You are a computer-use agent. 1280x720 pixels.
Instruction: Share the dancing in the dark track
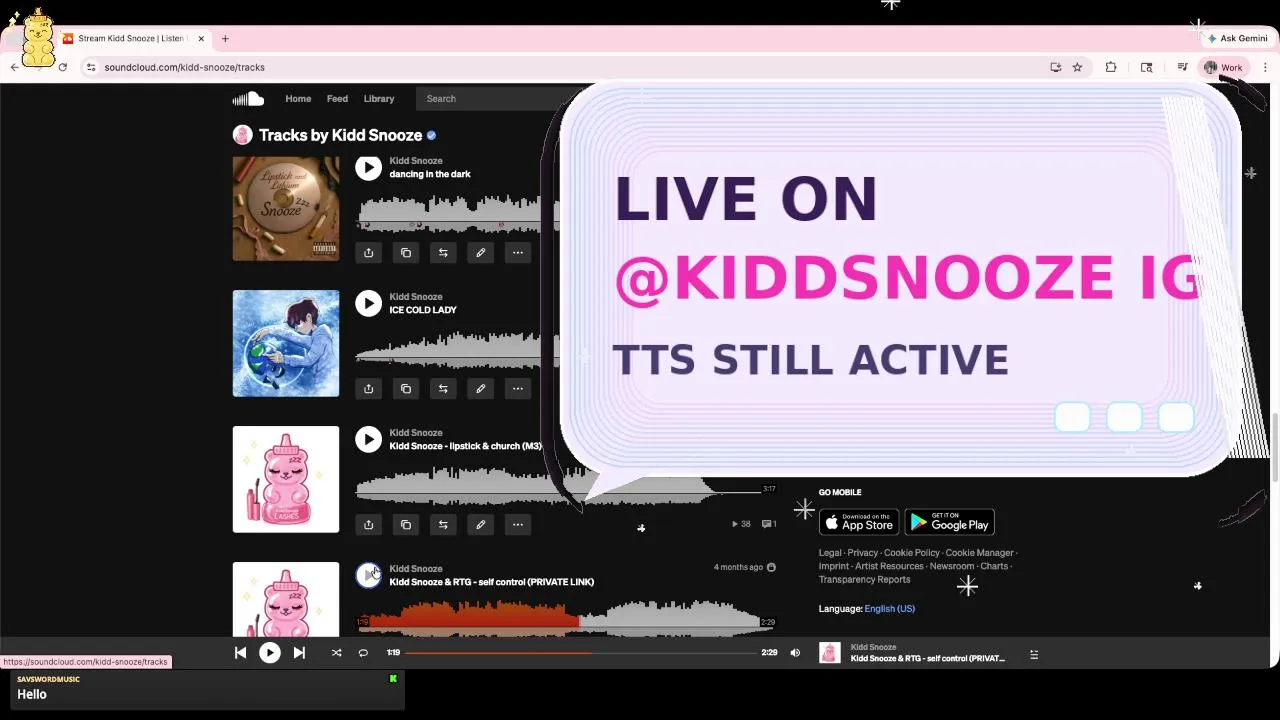(368, 253)
